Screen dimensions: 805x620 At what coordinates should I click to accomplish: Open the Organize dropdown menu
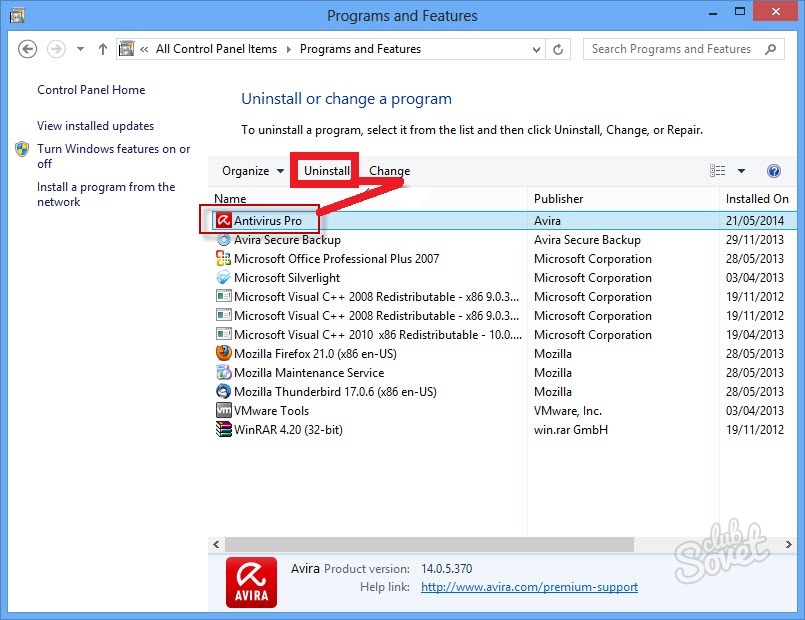(253, 171)
